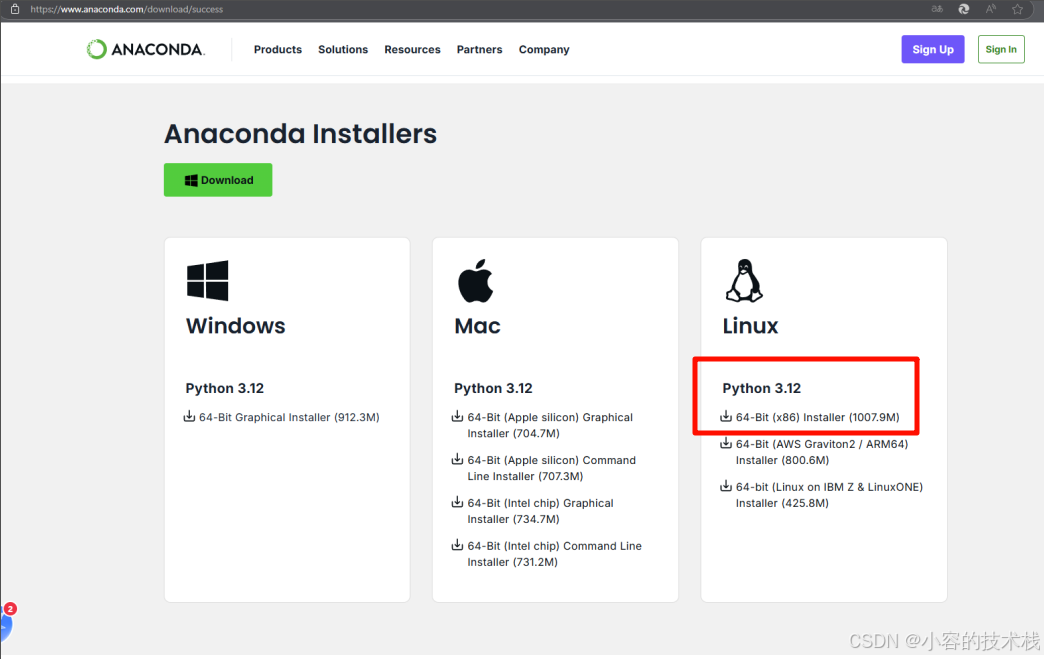Click download icon beside Apple silicon Graphical Installer
This screenshot has height=659, width=1044.
click(x=457, y=416)
